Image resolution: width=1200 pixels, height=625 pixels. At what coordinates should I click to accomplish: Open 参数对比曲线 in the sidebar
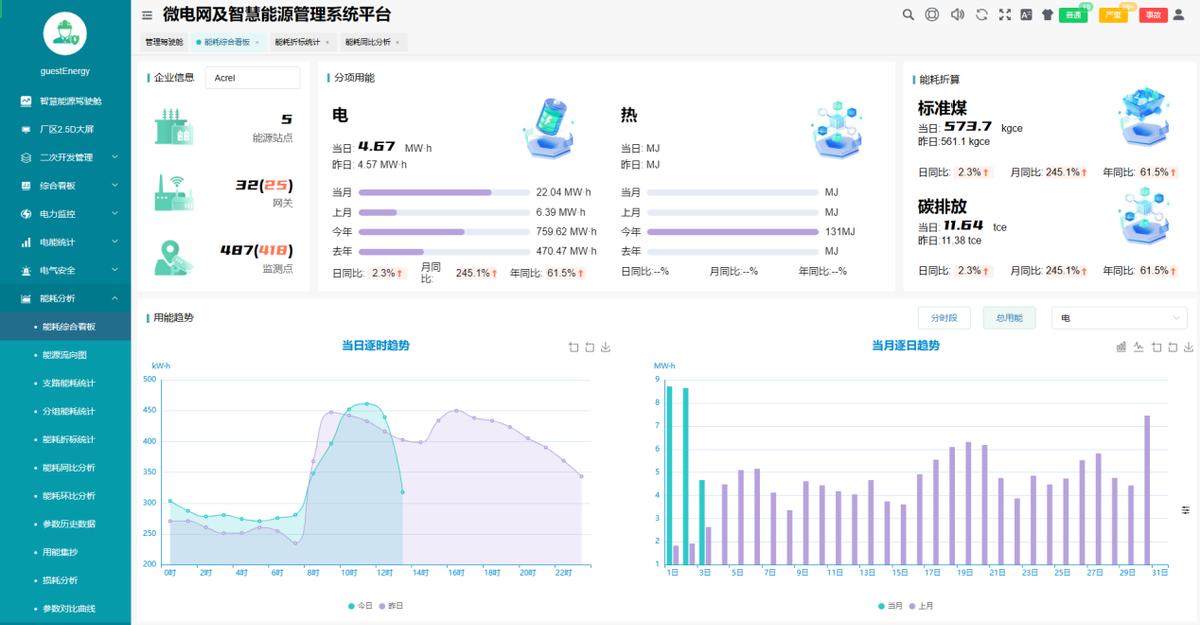coord(65,608)
